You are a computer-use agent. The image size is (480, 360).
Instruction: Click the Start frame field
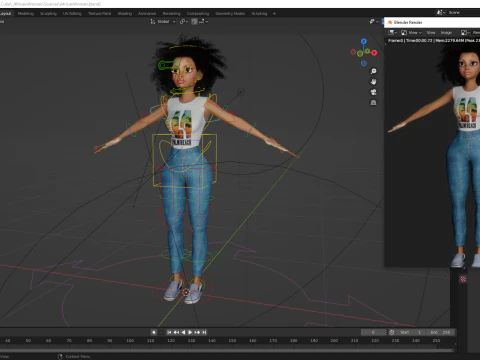click(411, 332)
